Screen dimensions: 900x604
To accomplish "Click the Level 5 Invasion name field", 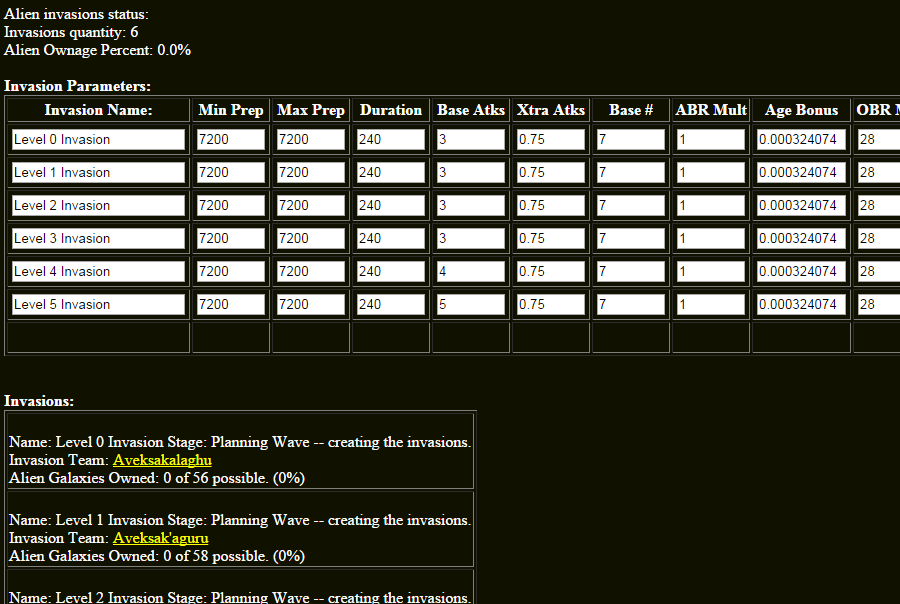I will [x=98, y=305].
